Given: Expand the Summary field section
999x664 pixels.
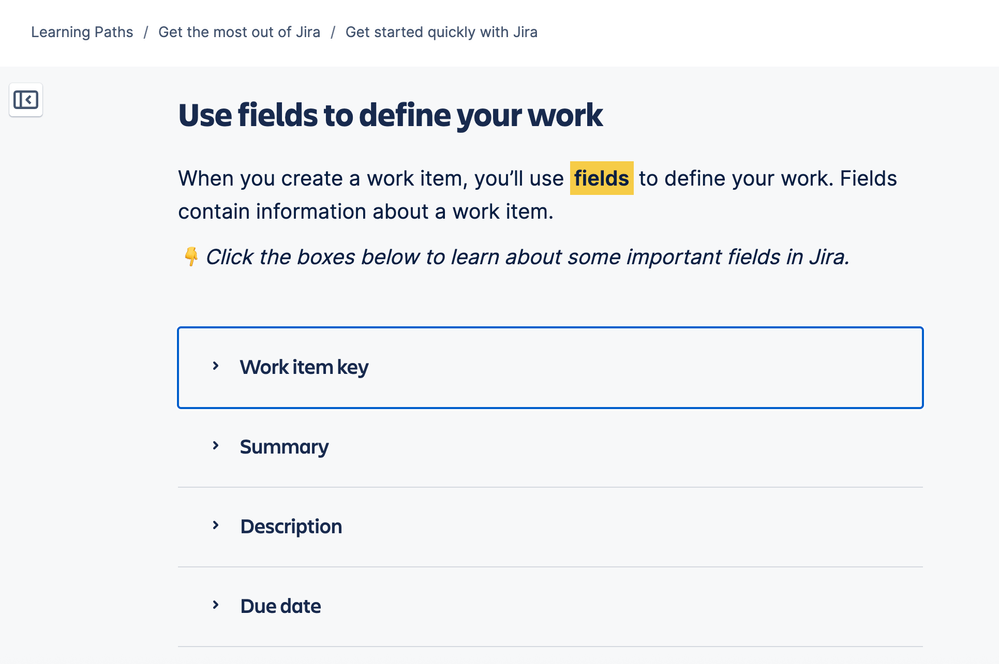Looking at the screenshot, I should point(284,447).
